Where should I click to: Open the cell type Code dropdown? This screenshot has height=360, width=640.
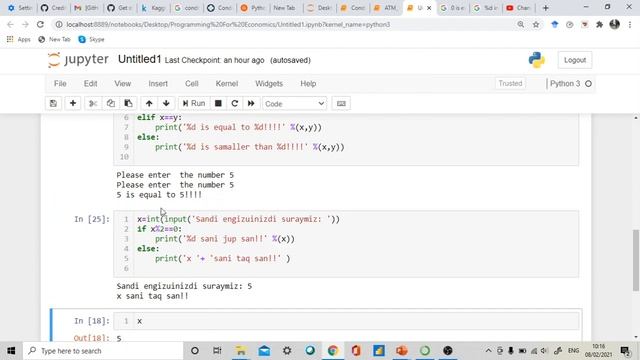294,104
